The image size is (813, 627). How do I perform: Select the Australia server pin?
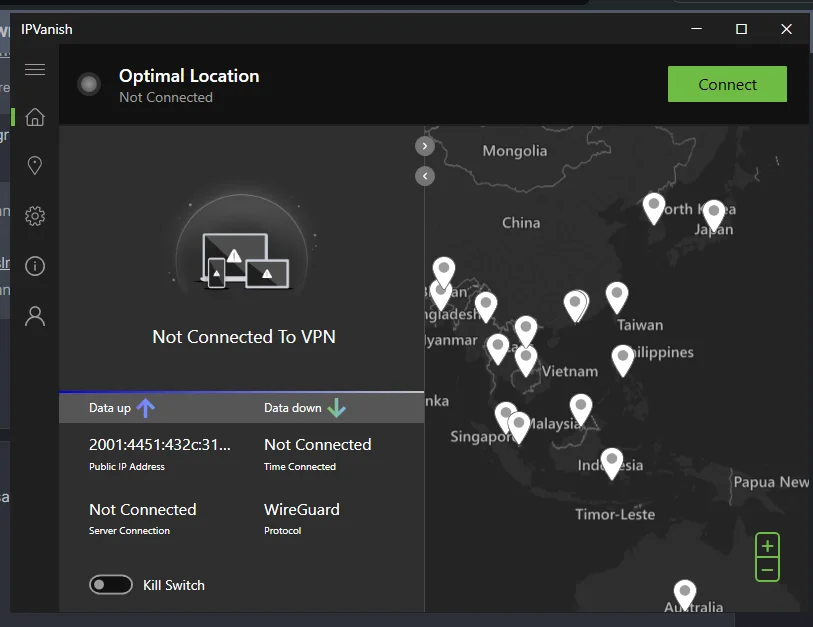(x=684, y=594)
